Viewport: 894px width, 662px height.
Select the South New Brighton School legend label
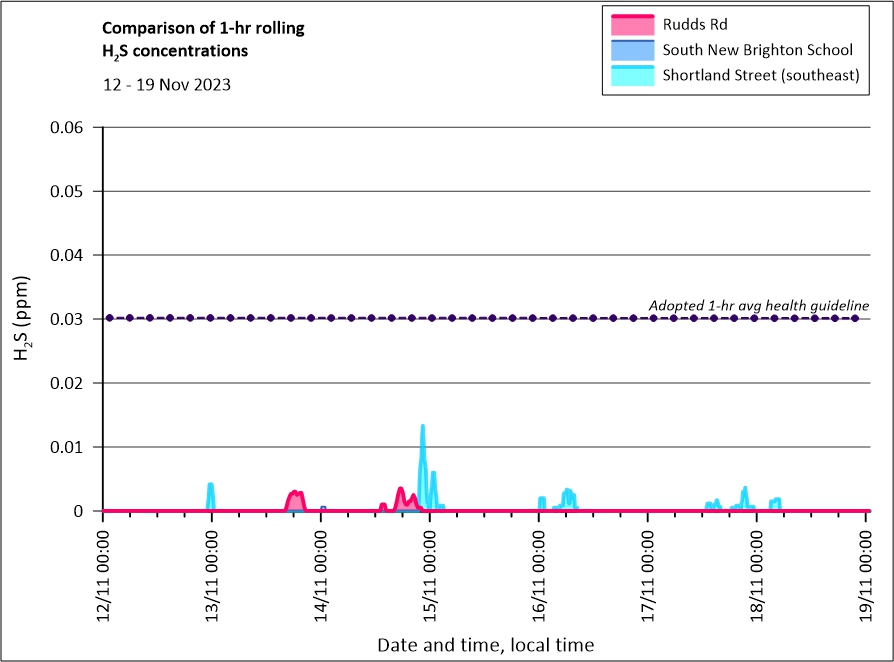tap(757, 49)
